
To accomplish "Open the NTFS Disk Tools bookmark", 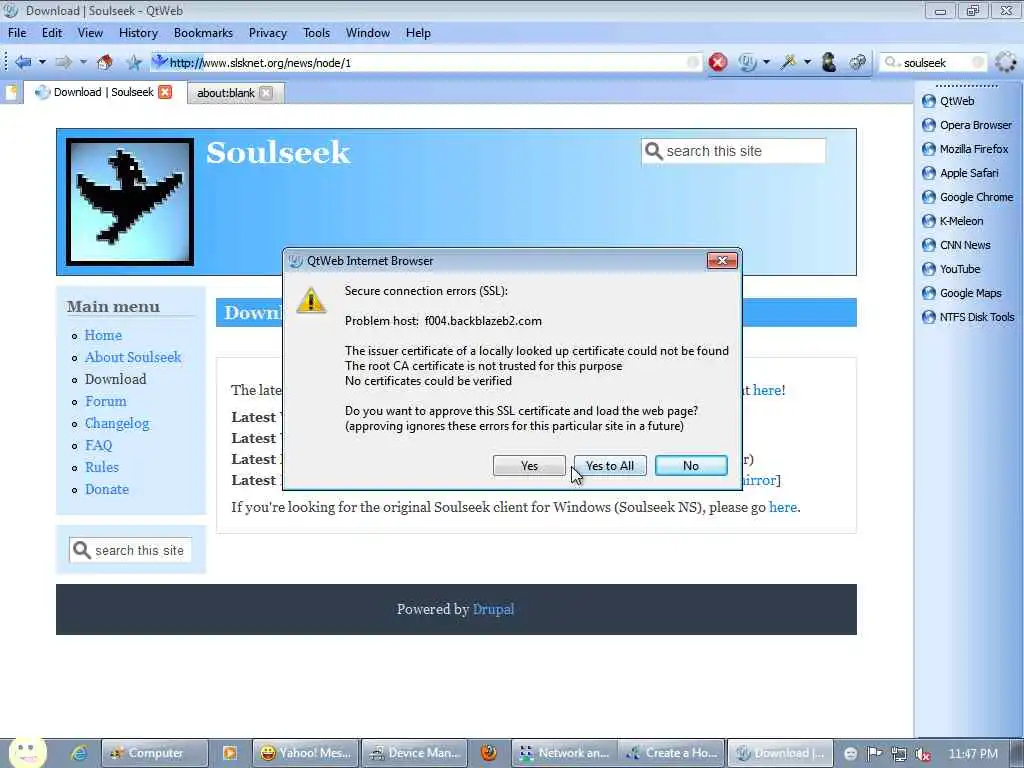I will point(968,317).
